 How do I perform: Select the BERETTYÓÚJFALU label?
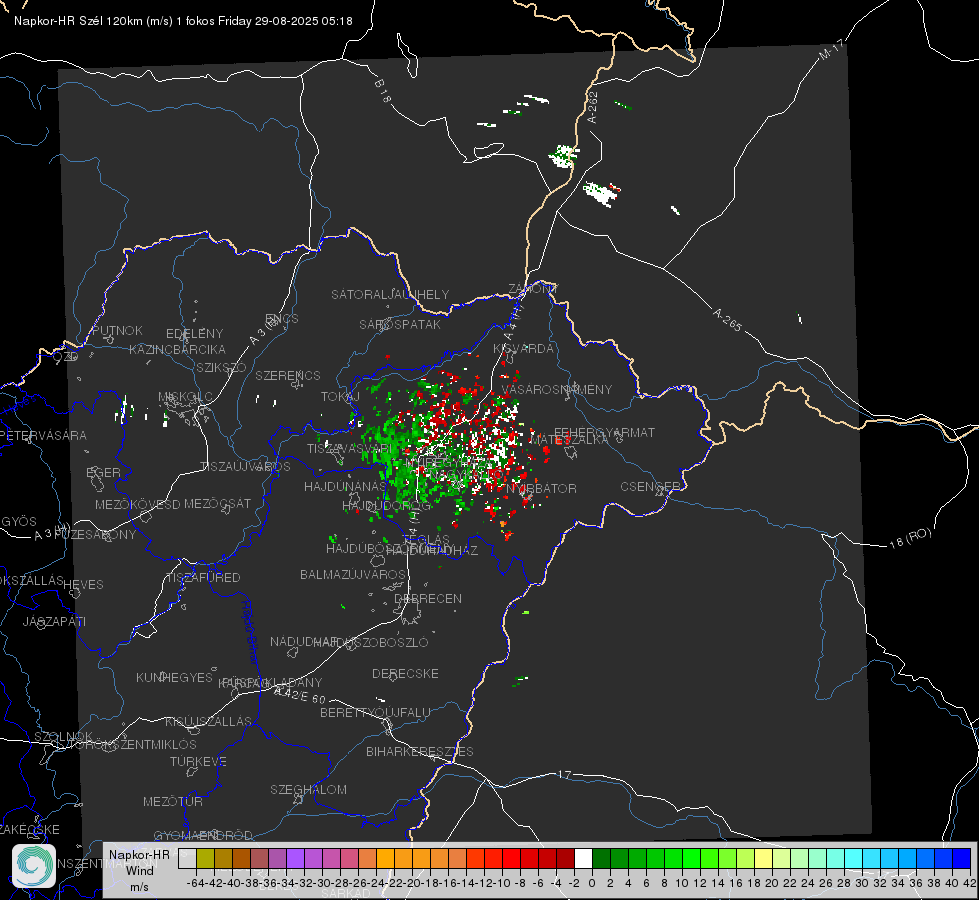(x=375, y=713)
